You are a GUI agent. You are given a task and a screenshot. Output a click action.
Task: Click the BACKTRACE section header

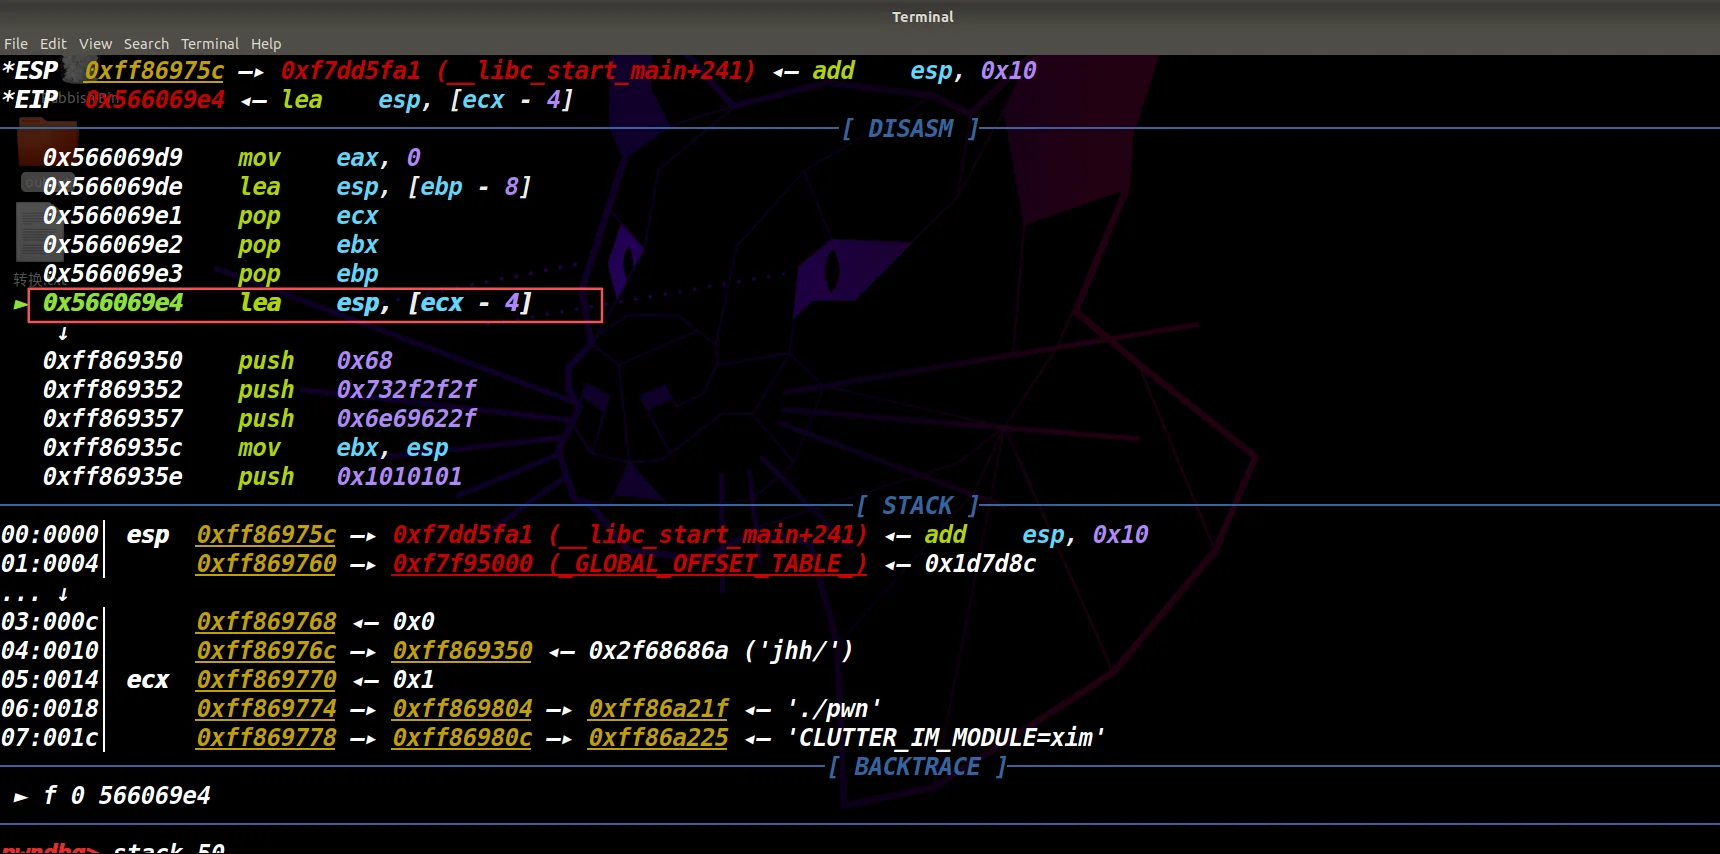click(x=917, y=767)
